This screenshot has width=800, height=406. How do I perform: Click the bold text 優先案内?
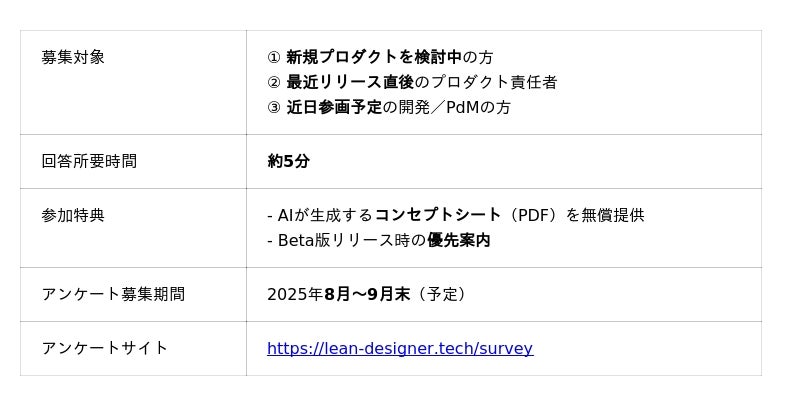(x=459, y=240)
